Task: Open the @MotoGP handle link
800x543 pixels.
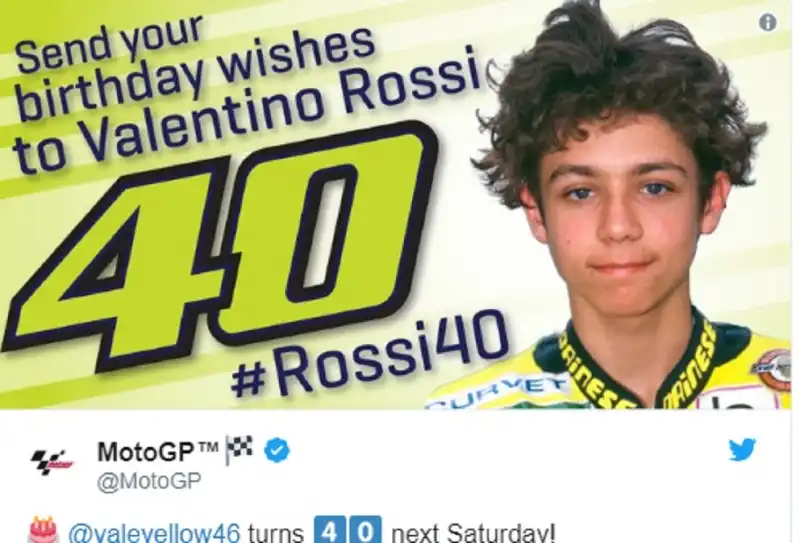Action: click(x=149, y=481)
